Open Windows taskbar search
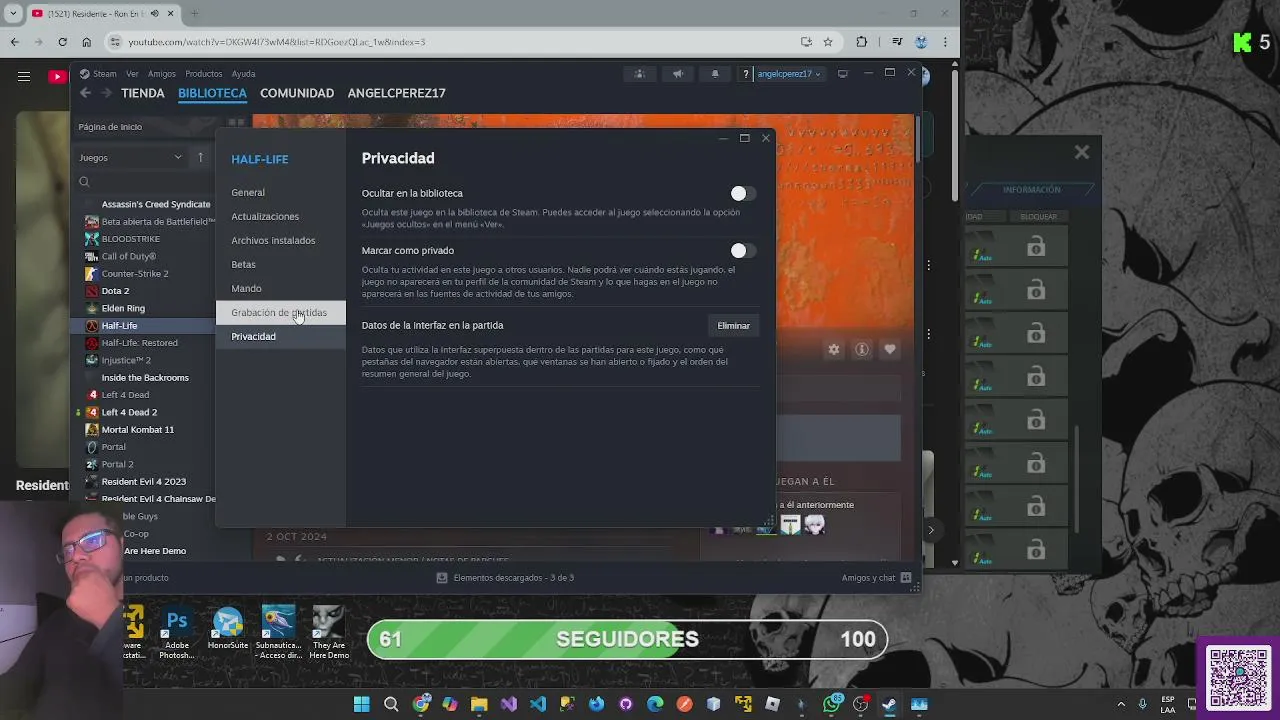Image resolution: width=1280 pixels, height=720 pixels. (391, 704)
